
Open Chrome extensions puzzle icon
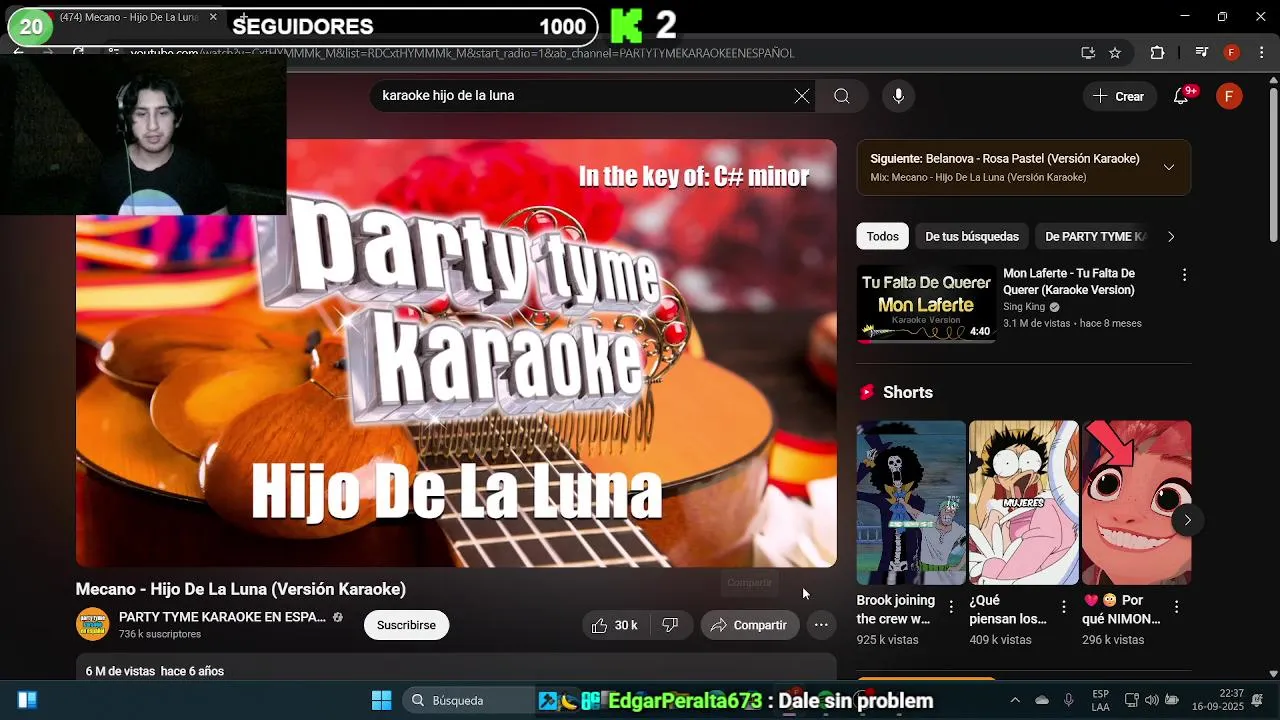coord(1157,53)
